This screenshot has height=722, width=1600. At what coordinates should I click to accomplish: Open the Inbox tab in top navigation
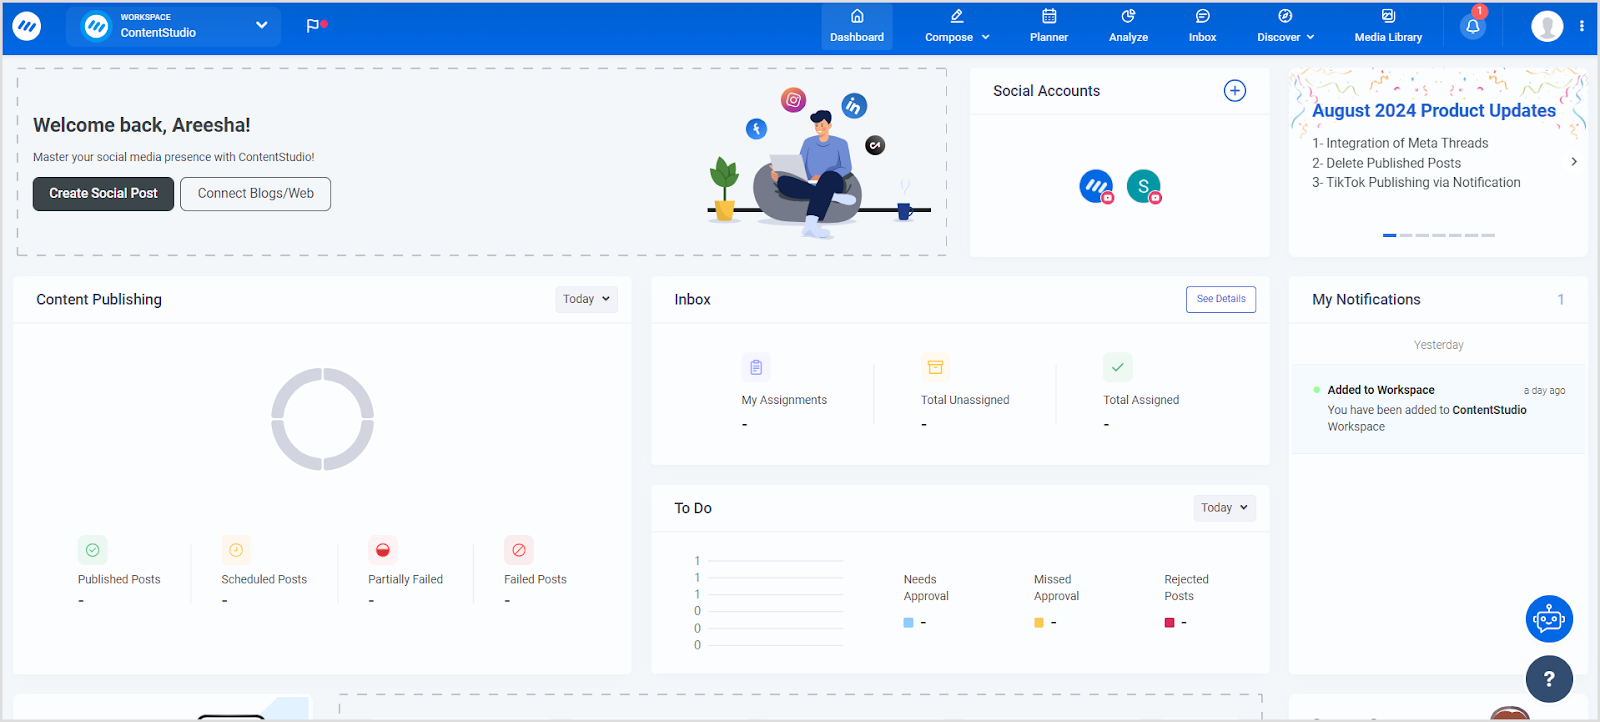coord(1202,26)
